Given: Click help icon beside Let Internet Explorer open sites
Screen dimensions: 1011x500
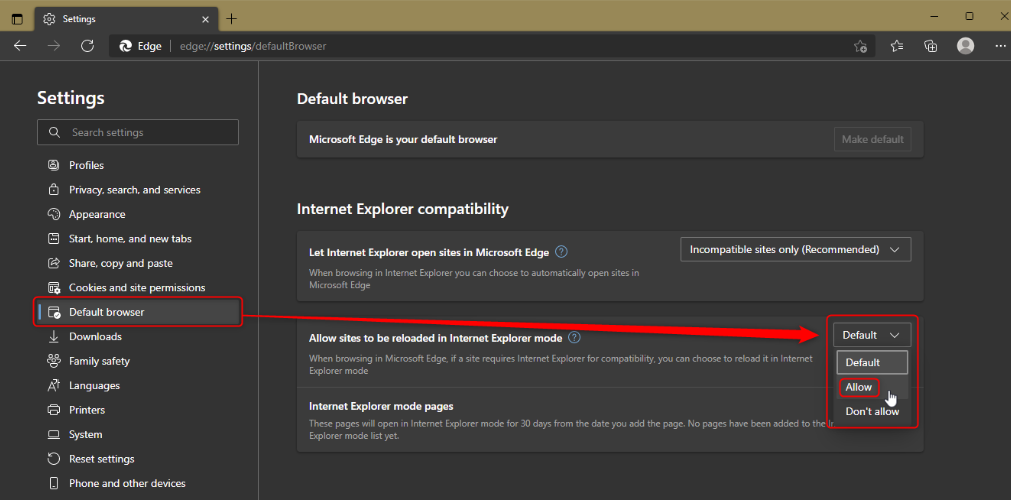Looking at the screenshot, I should [562, 251].
